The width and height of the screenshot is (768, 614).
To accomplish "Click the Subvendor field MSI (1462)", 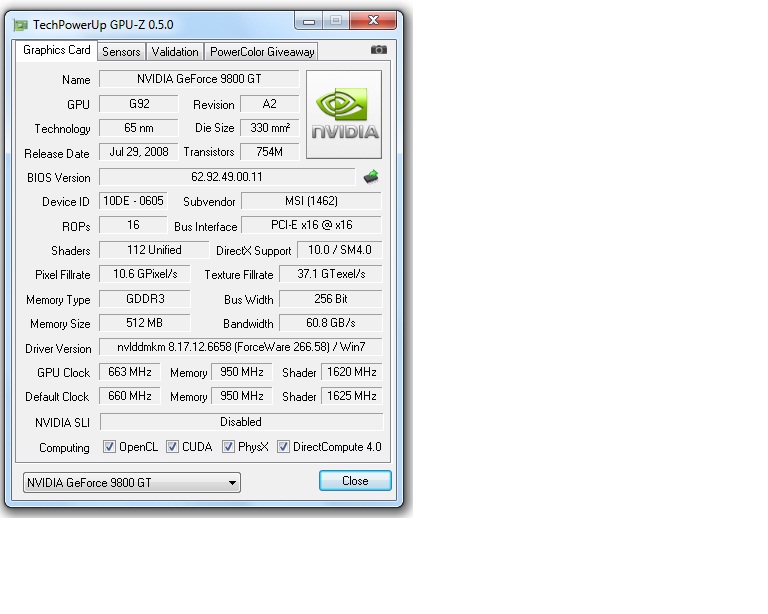I will (312, 201).
